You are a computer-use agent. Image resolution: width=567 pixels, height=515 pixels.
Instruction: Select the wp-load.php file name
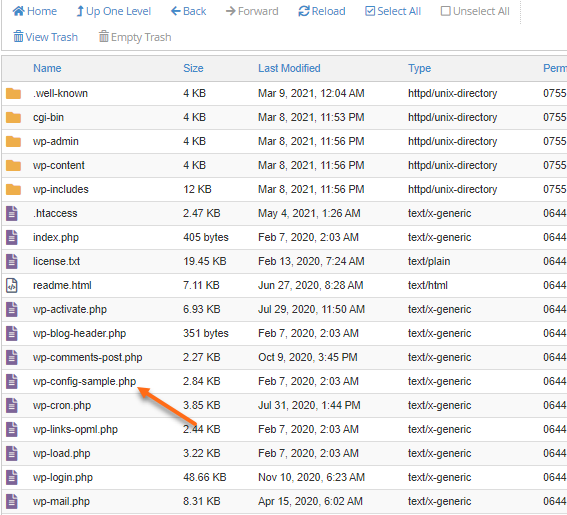(61, 454)
